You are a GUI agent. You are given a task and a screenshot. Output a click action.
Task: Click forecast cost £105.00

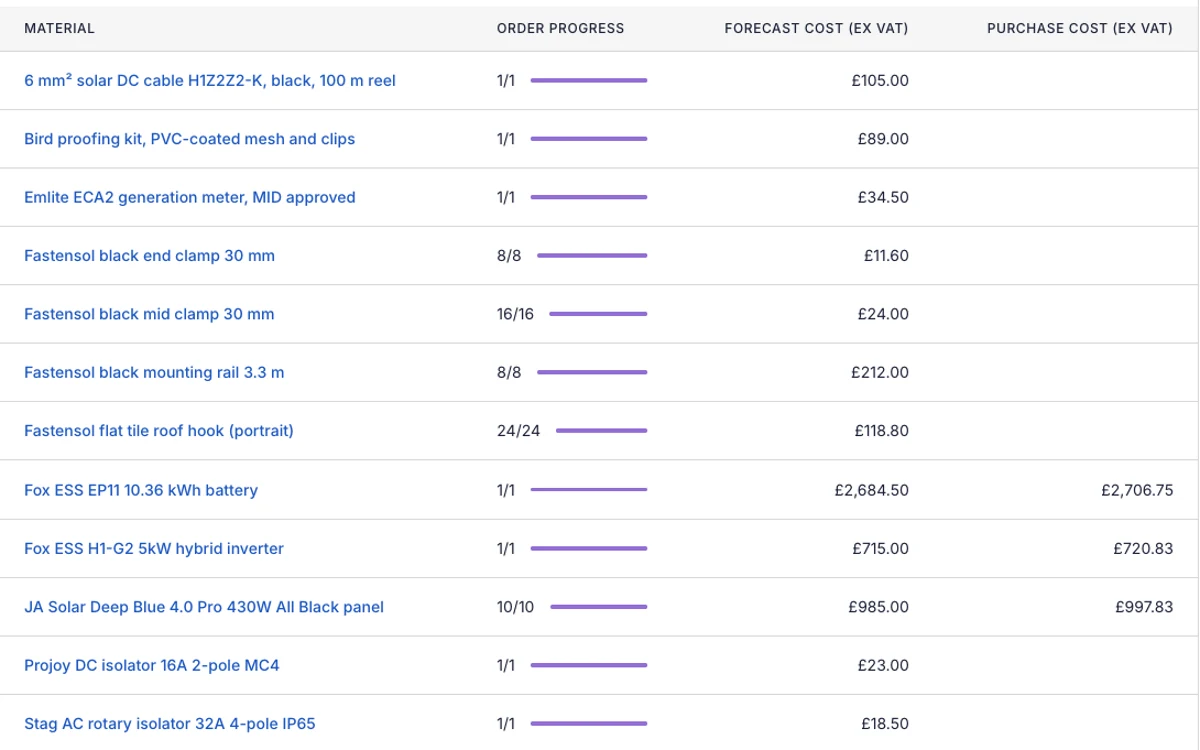tap(880, 80)
